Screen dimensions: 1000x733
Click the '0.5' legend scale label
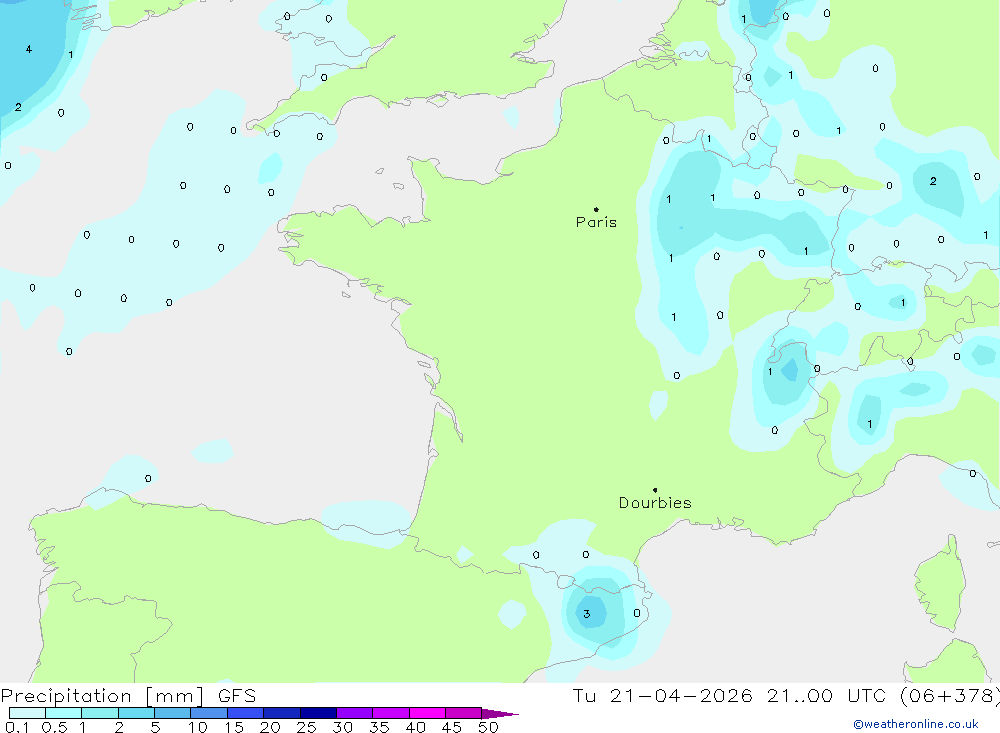click(54, 727)
